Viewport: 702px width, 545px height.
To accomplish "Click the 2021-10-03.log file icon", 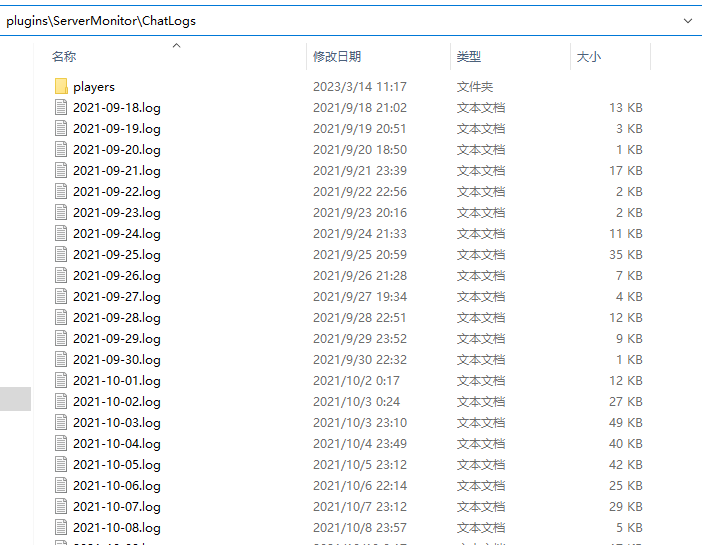I will click(x=61, y=423).
